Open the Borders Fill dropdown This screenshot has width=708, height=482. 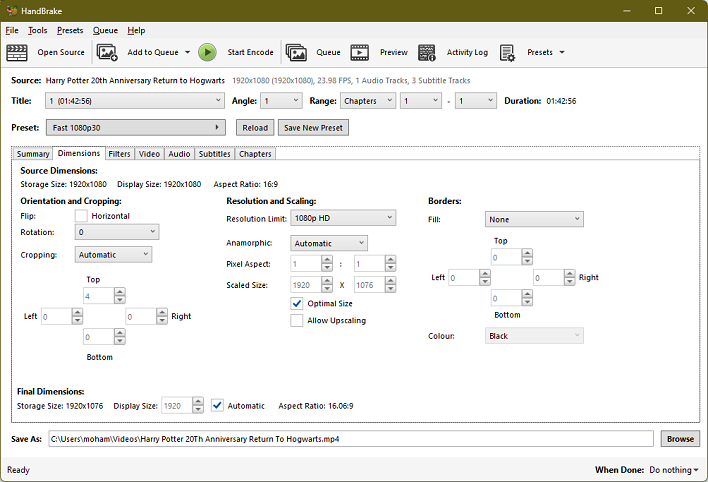[x=534, y=219]
